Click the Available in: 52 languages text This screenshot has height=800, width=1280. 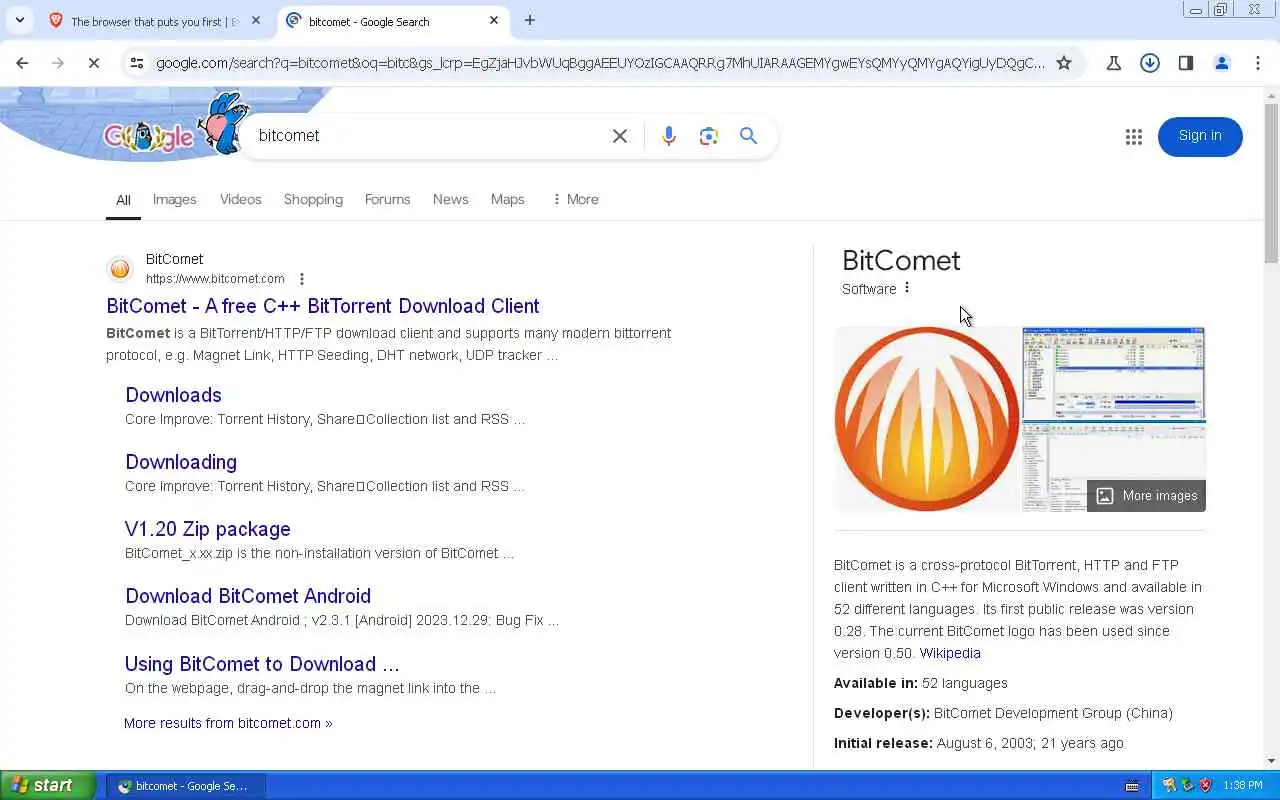click(x=921, y=683)
